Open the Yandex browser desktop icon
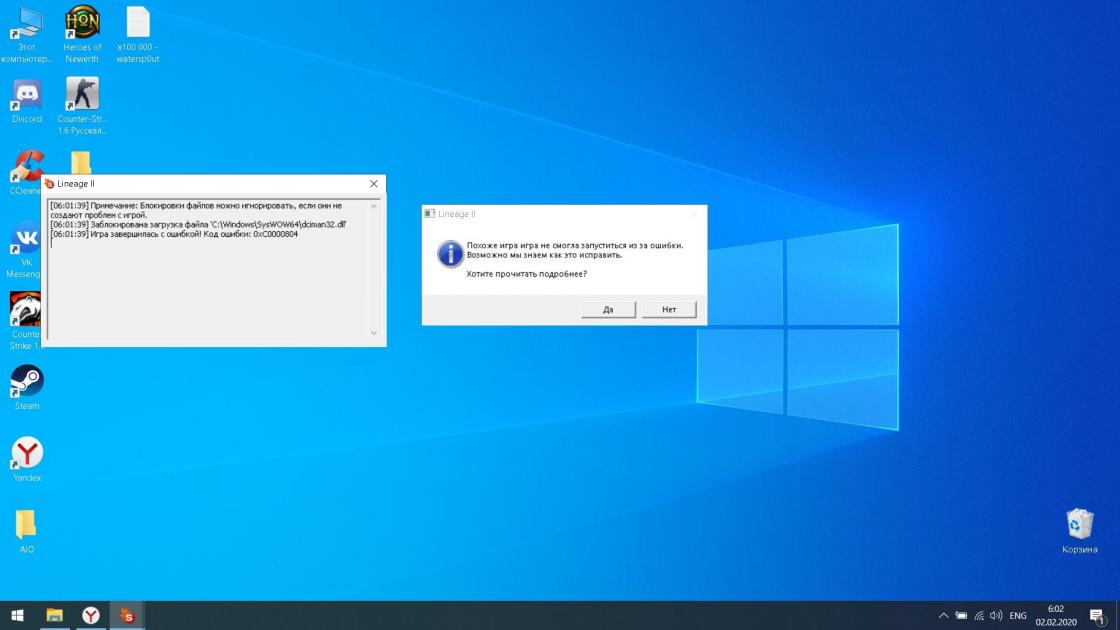 click(x=27, y=453)
